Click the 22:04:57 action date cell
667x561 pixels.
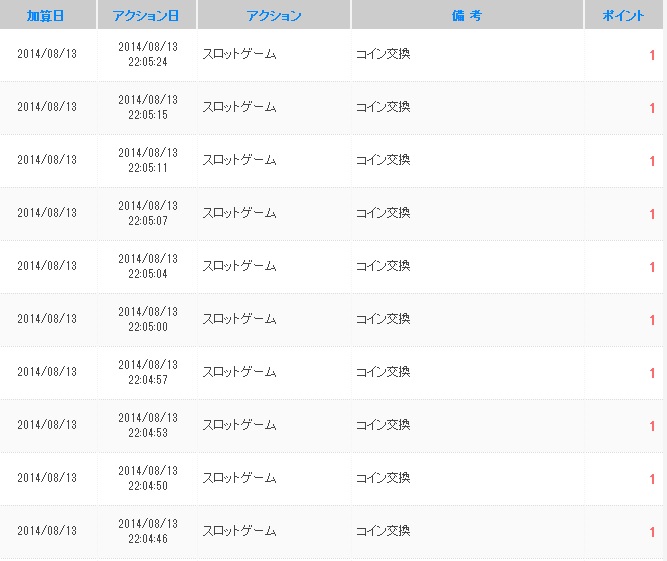148,379
